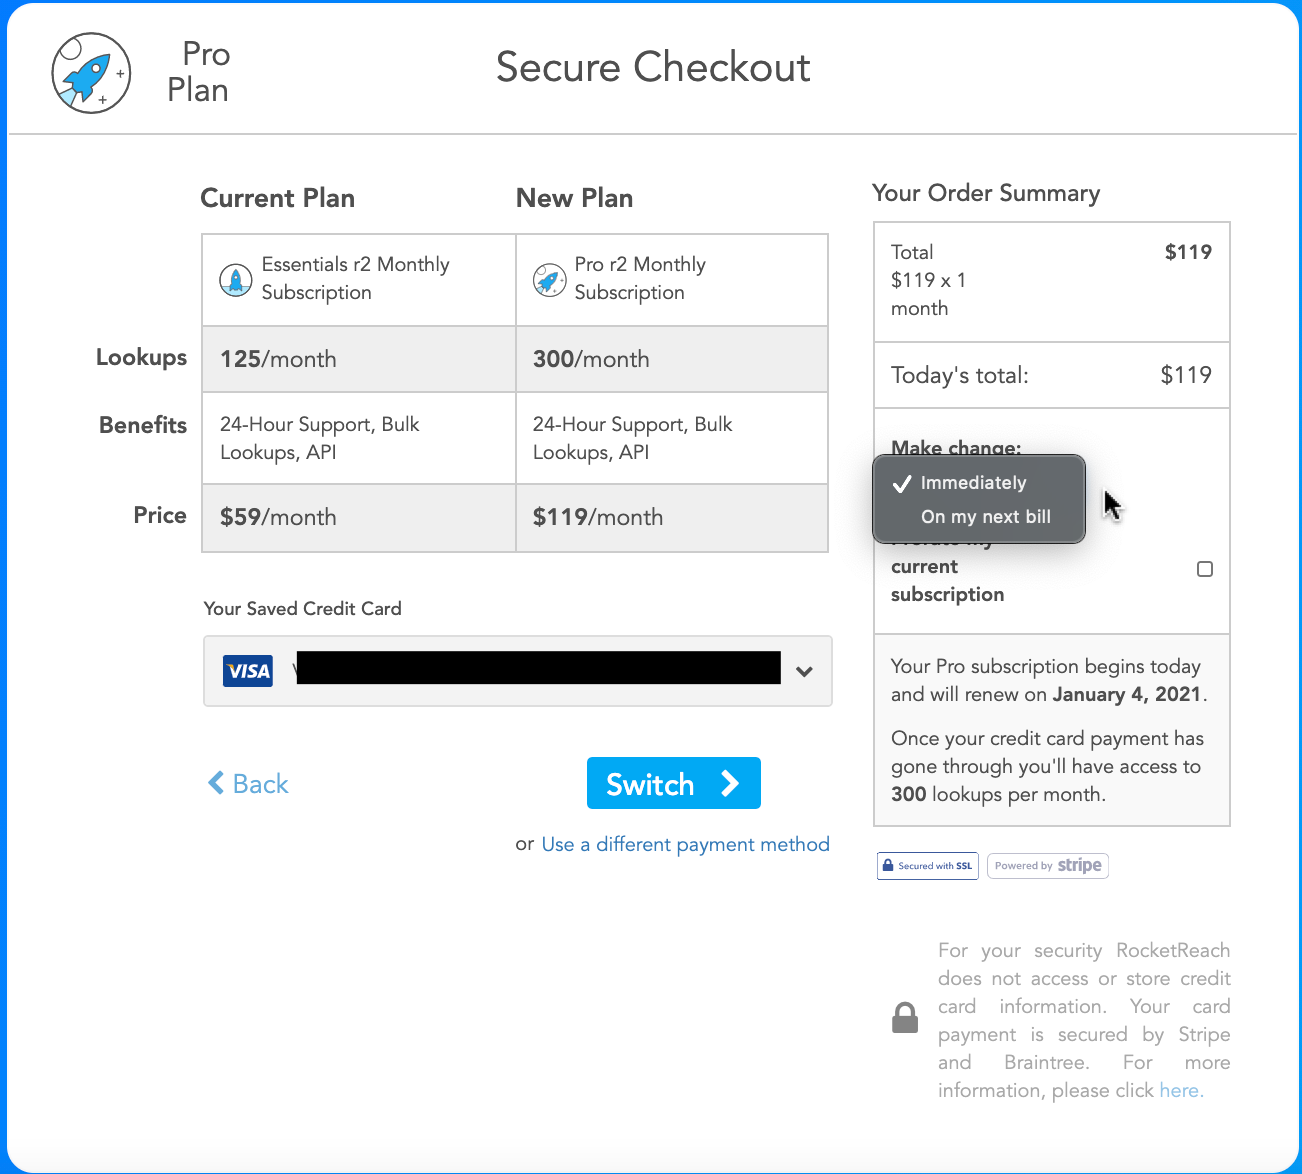Viewport: 1302px width, 1174px height.
Task: Click the Essentials r2 Monthly Subscription cell
Action: 359,280
